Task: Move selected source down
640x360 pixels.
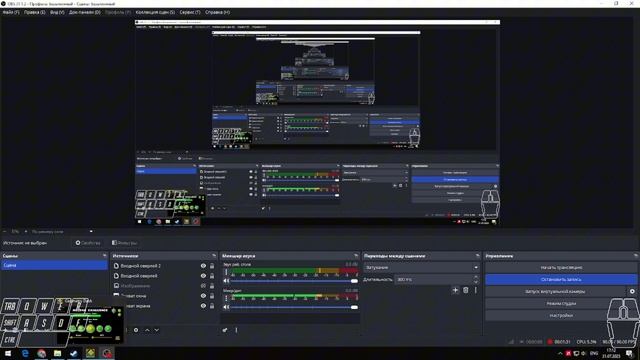Action: tap(157, 330)
